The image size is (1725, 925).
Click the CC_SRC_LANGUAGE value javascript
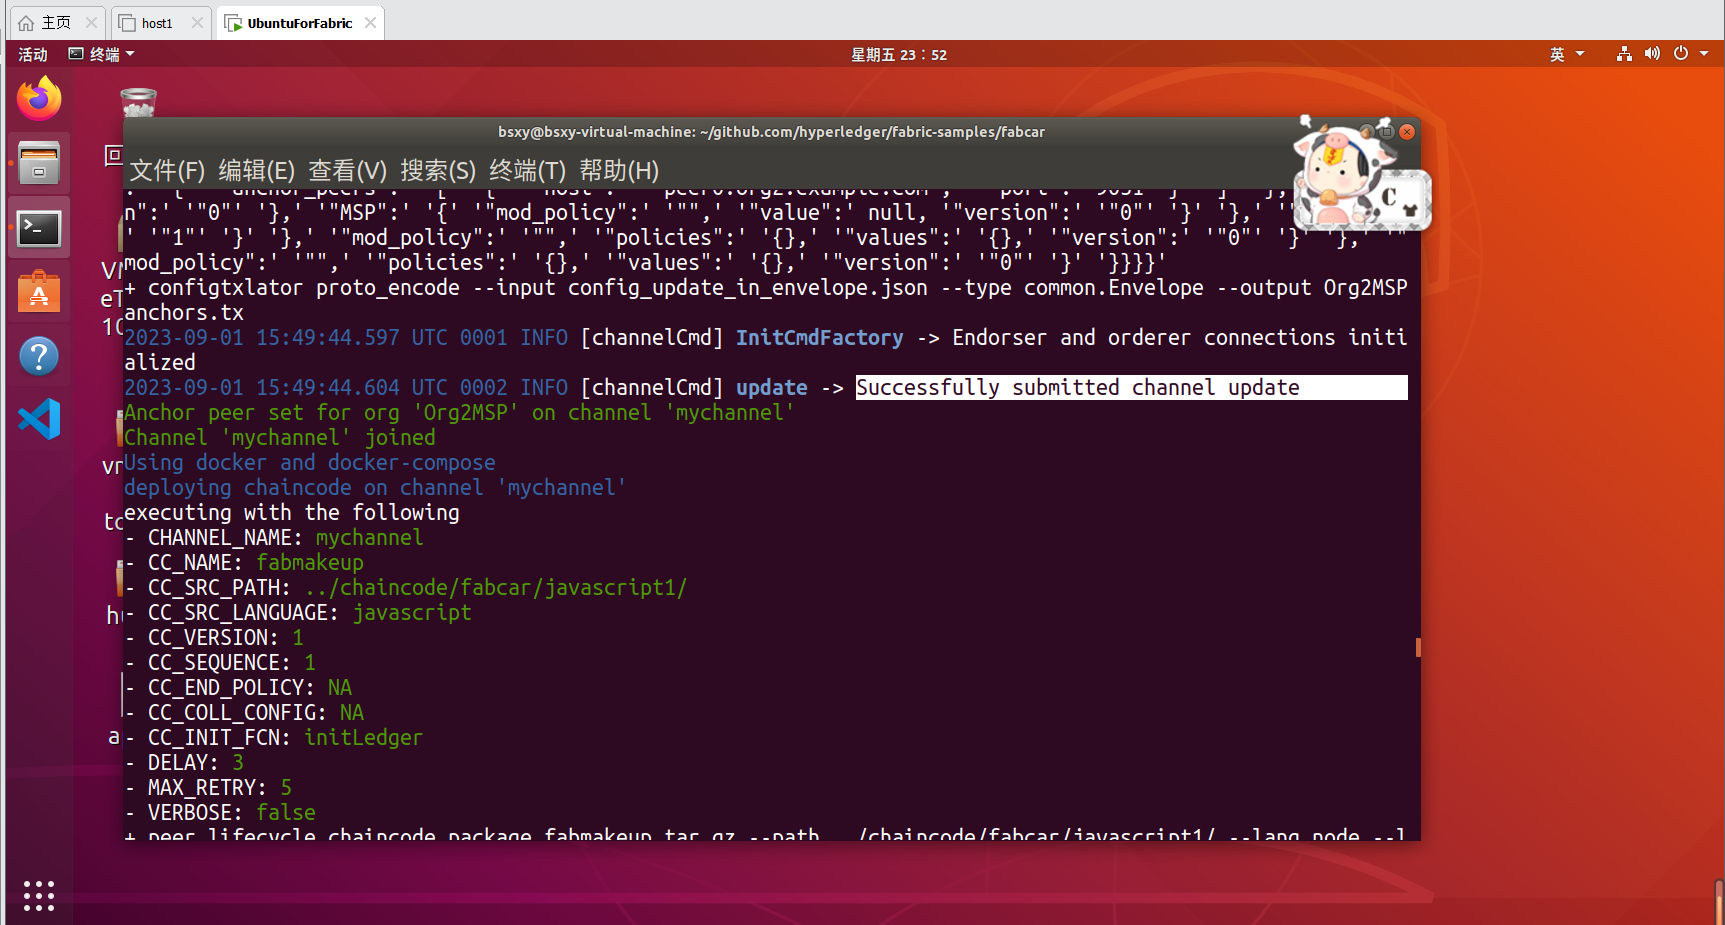pyautogui.click(x=412, y=613)
